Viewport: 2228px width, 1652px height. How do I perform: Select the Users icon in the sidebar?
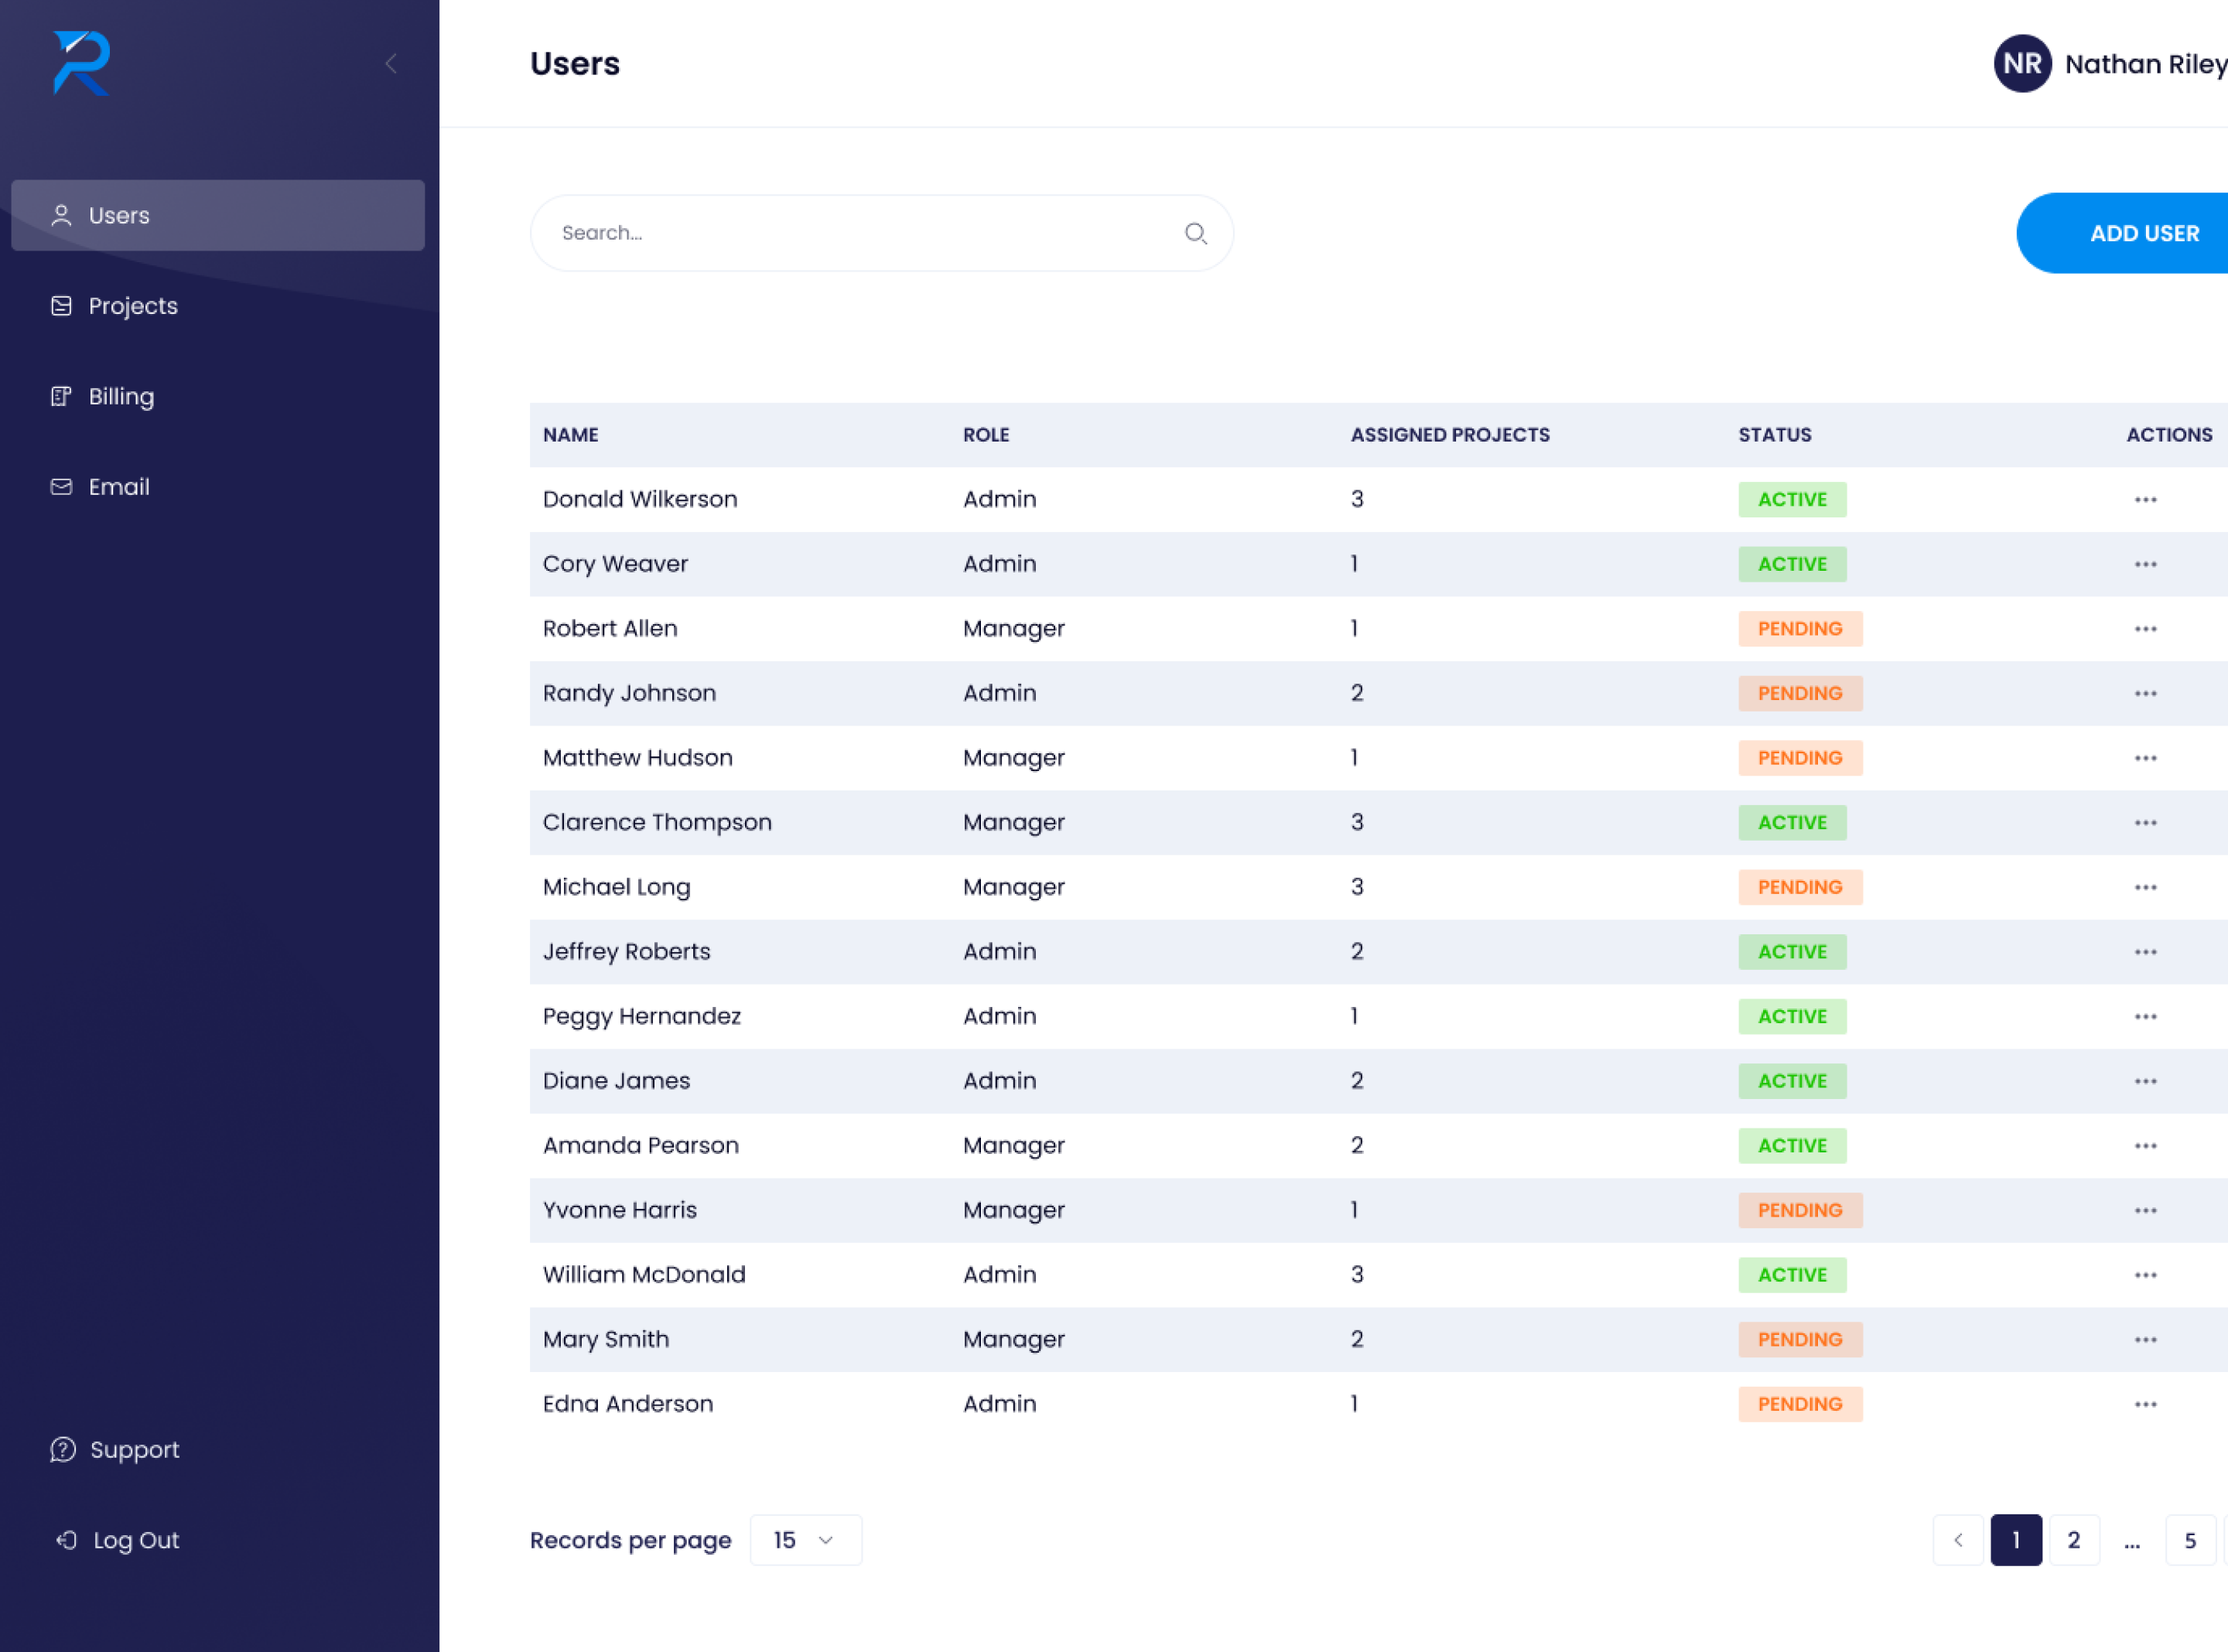coord(60,215)
